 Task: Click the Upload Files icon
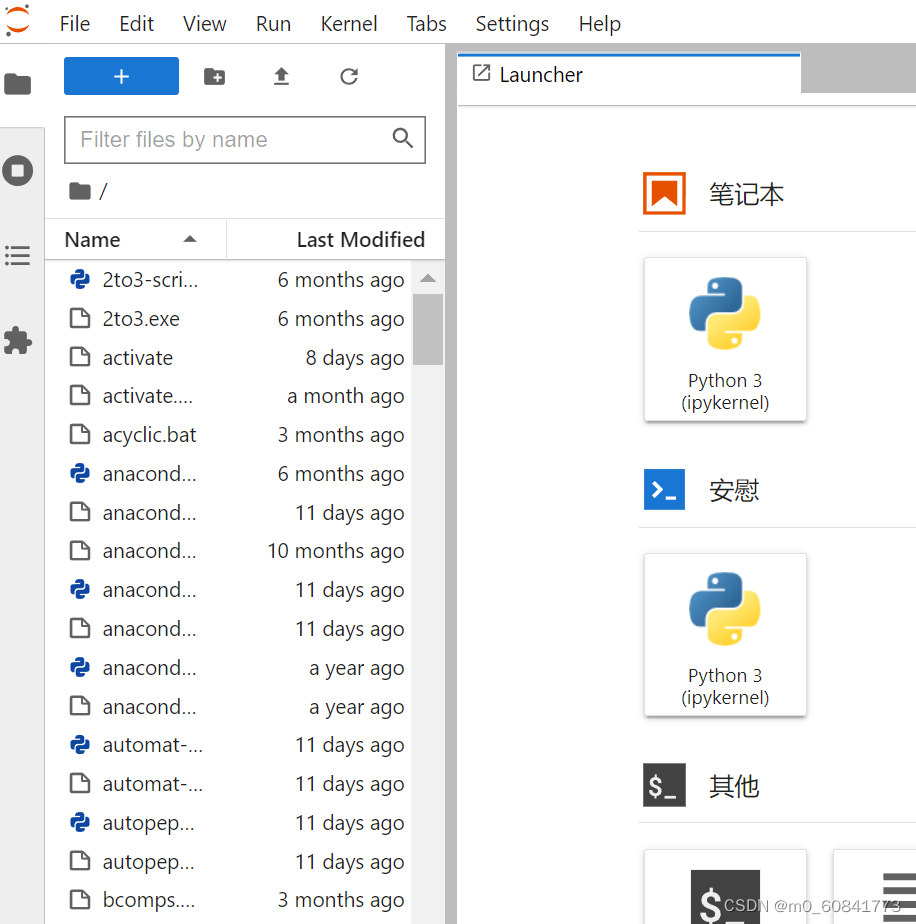point(282,77)
